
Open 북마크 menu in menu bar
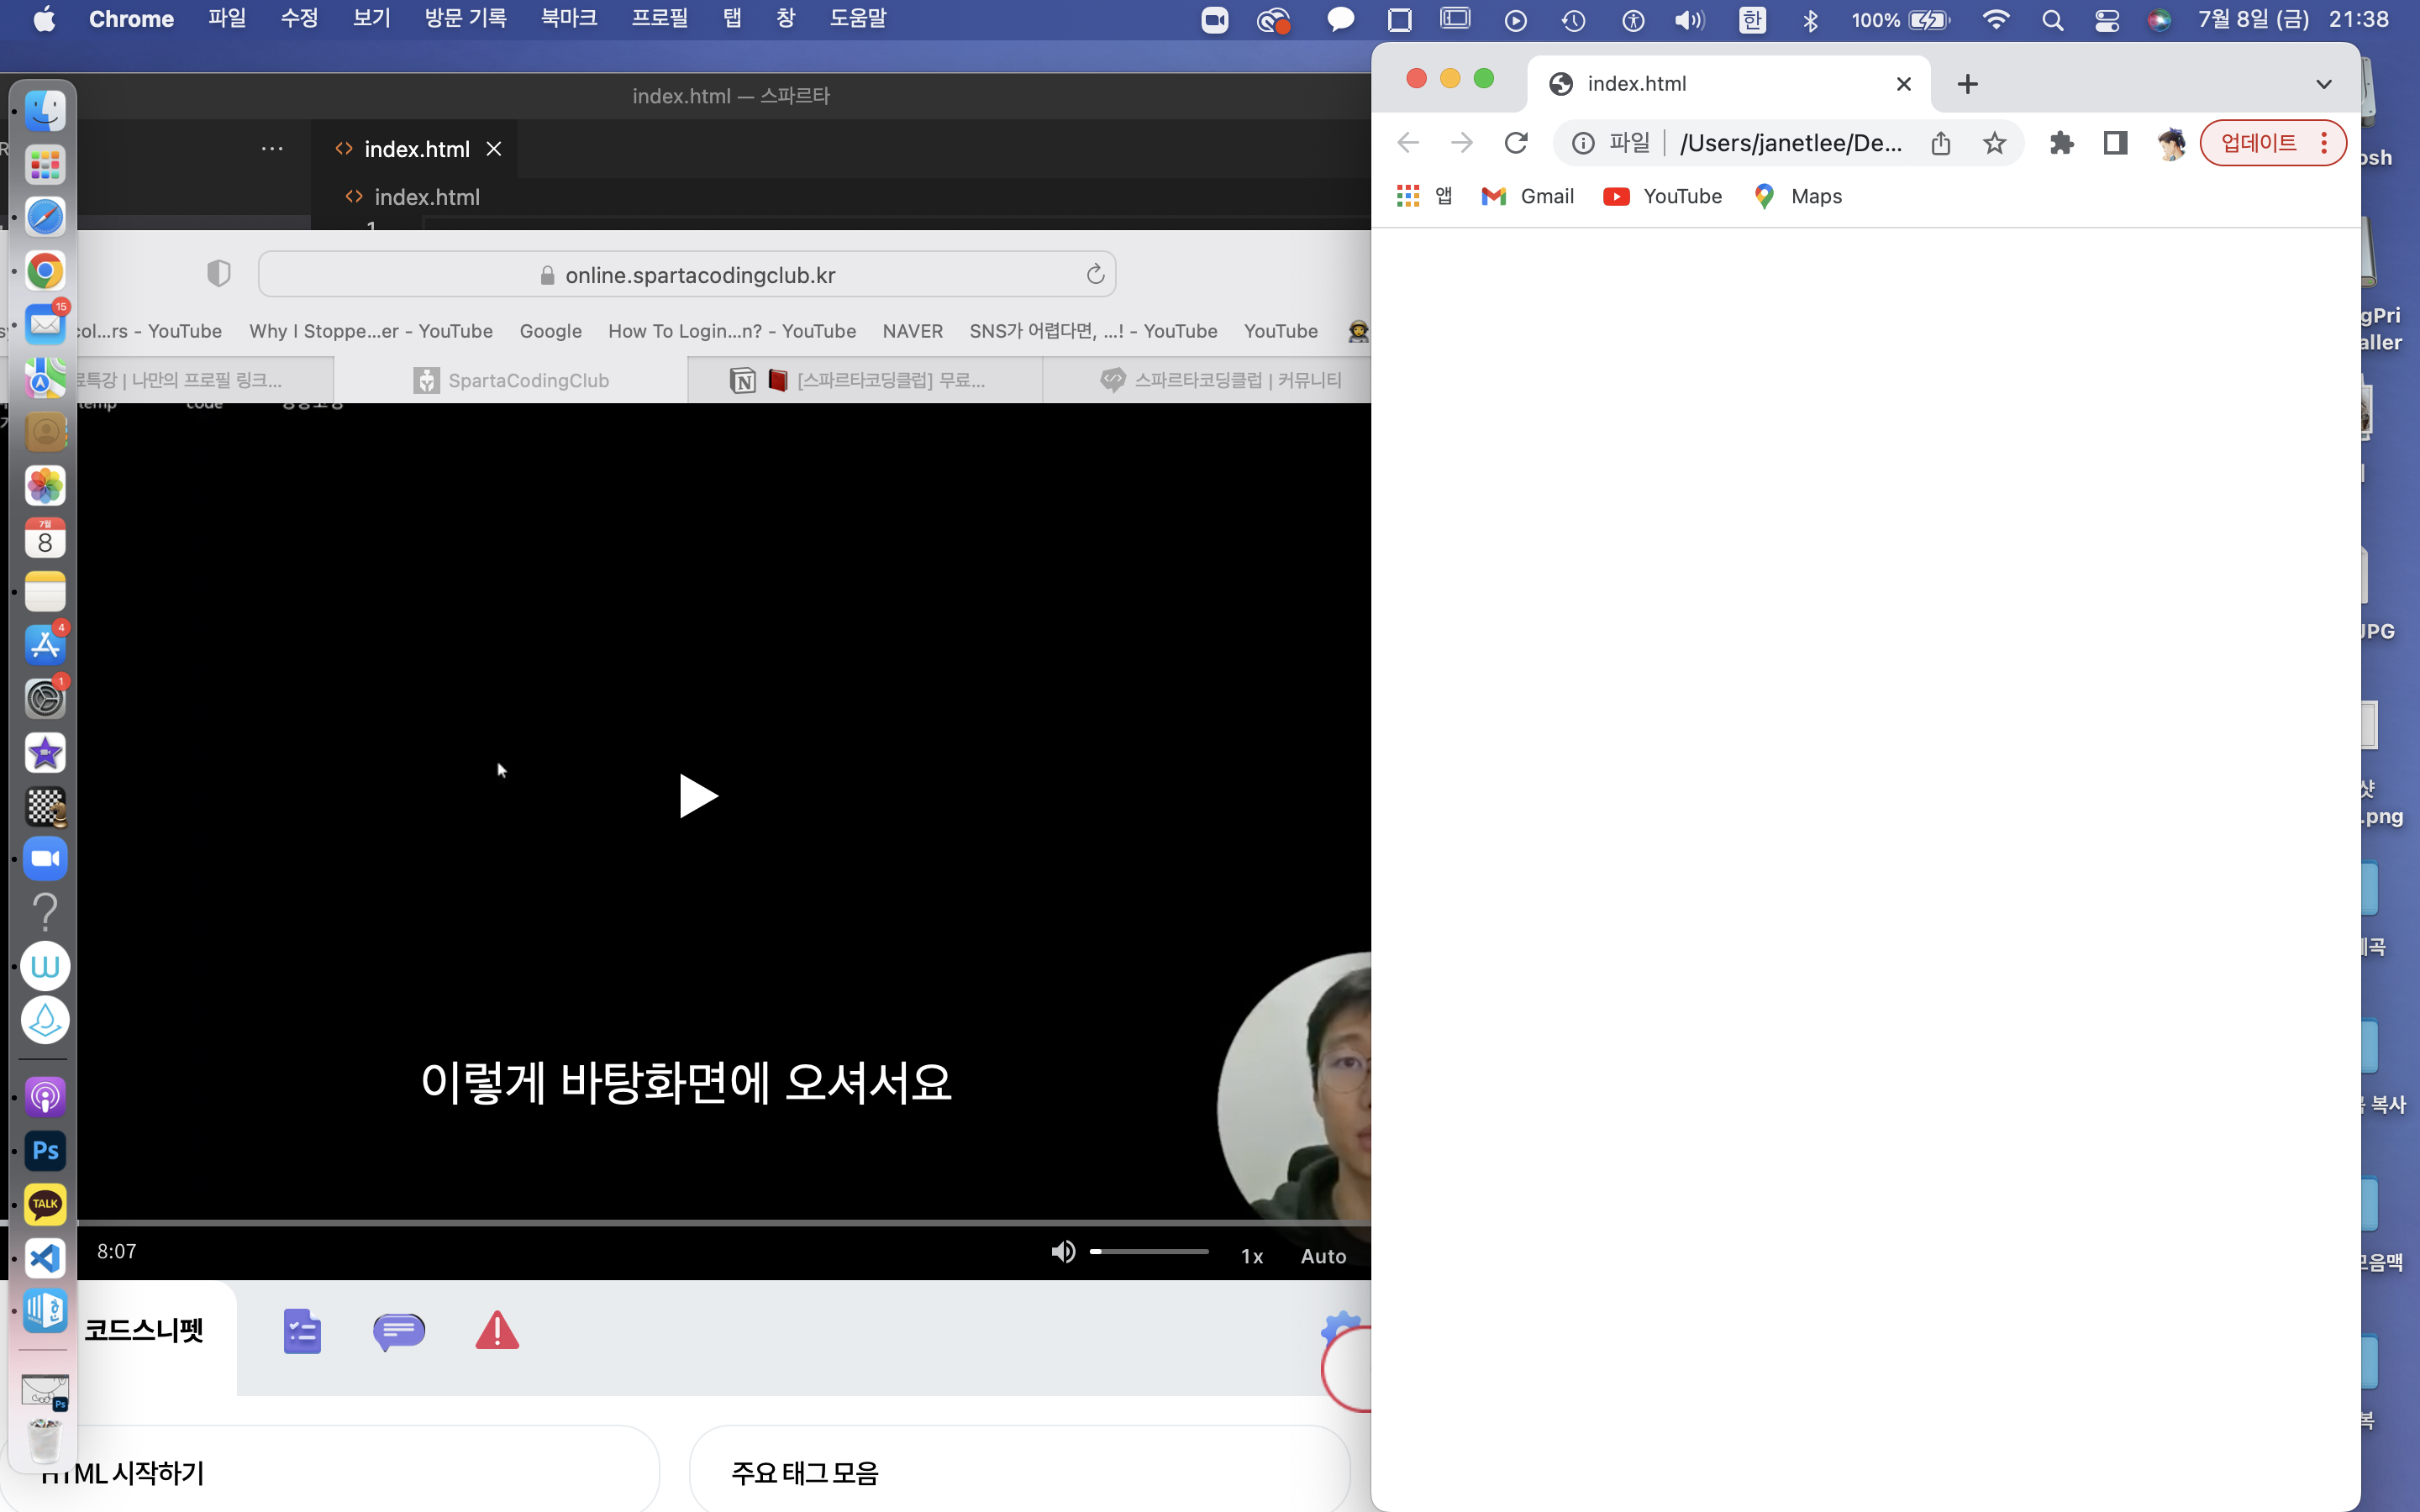[x=569, y=19]
